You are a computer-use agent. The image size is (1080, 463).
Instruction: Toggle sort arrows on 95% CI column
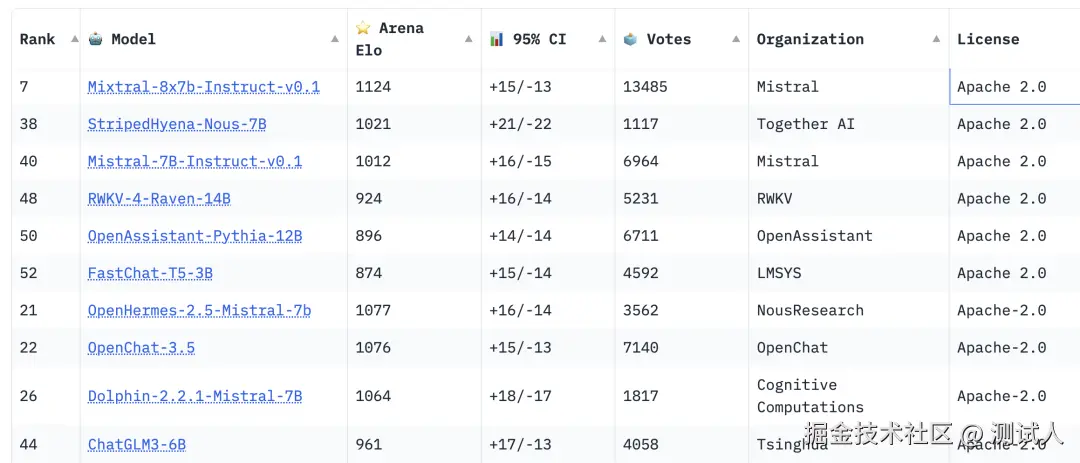click(x=602, y=39)
